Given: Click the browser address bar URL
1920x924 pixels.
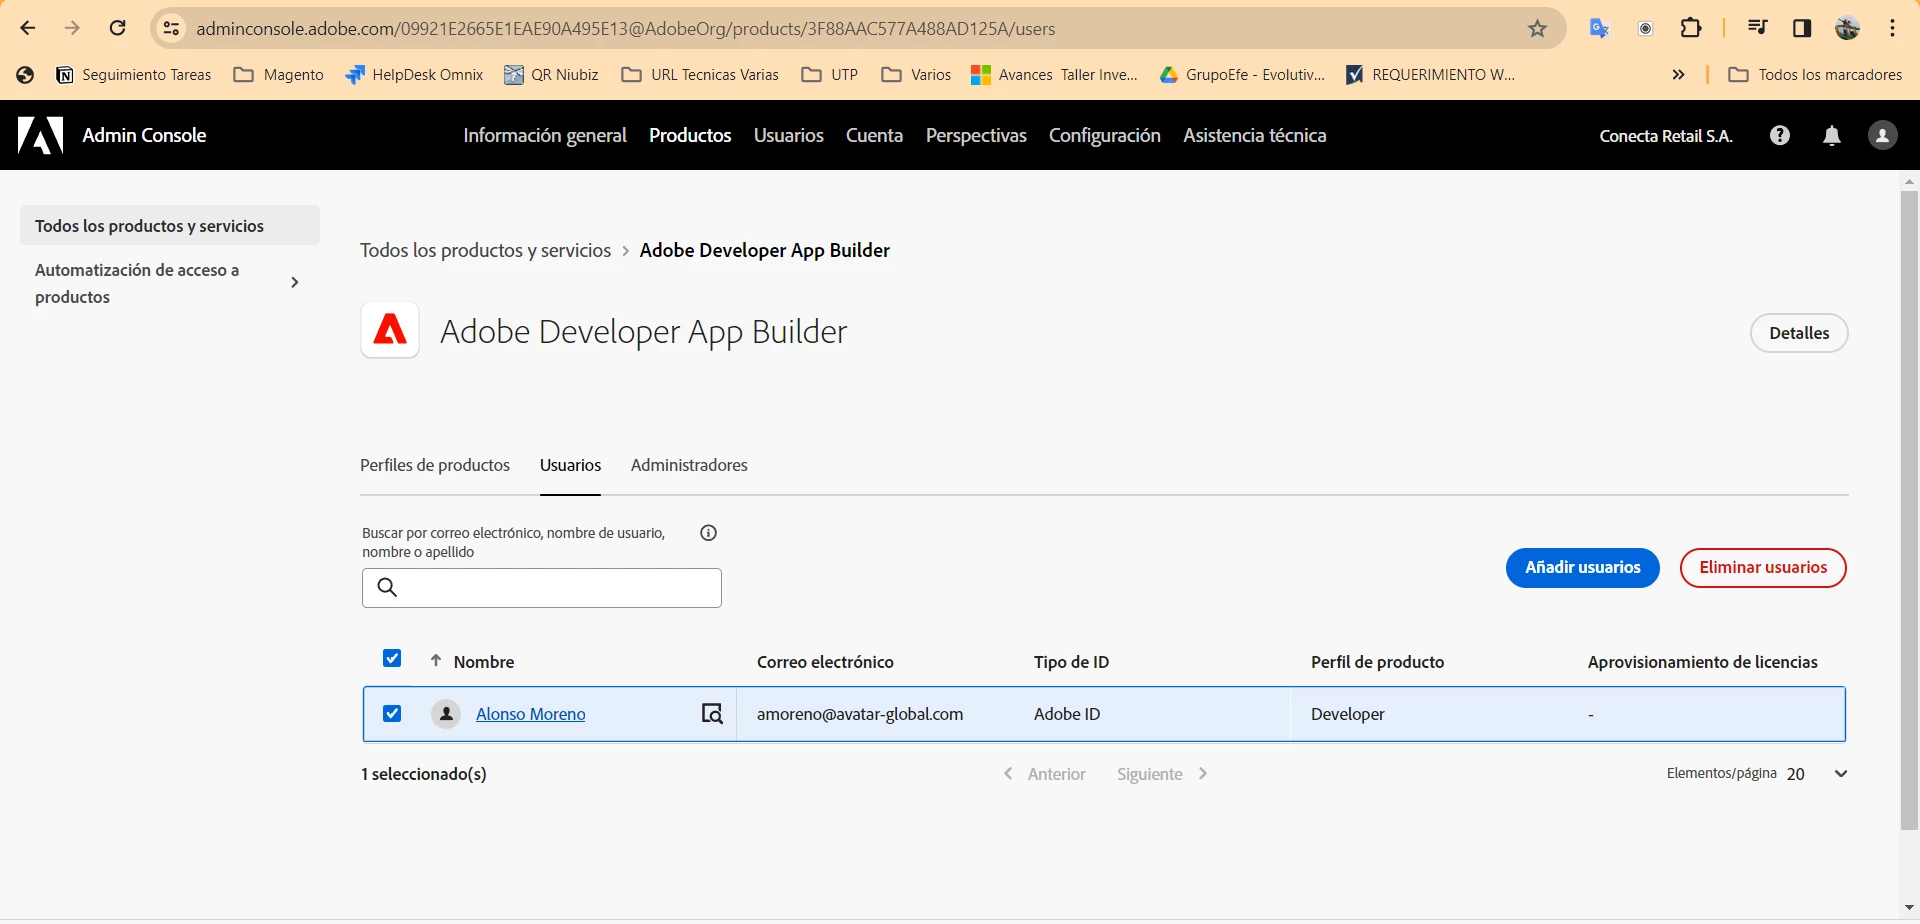Looking at the screenshot, I should 626,29.
